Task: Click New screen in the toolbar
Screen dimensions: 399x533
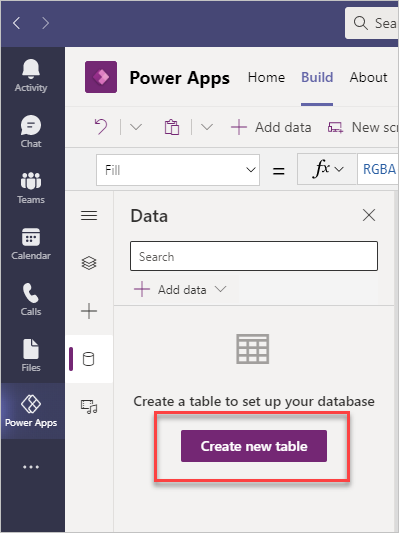Action: pyautogui.click(x=363, y=127)
